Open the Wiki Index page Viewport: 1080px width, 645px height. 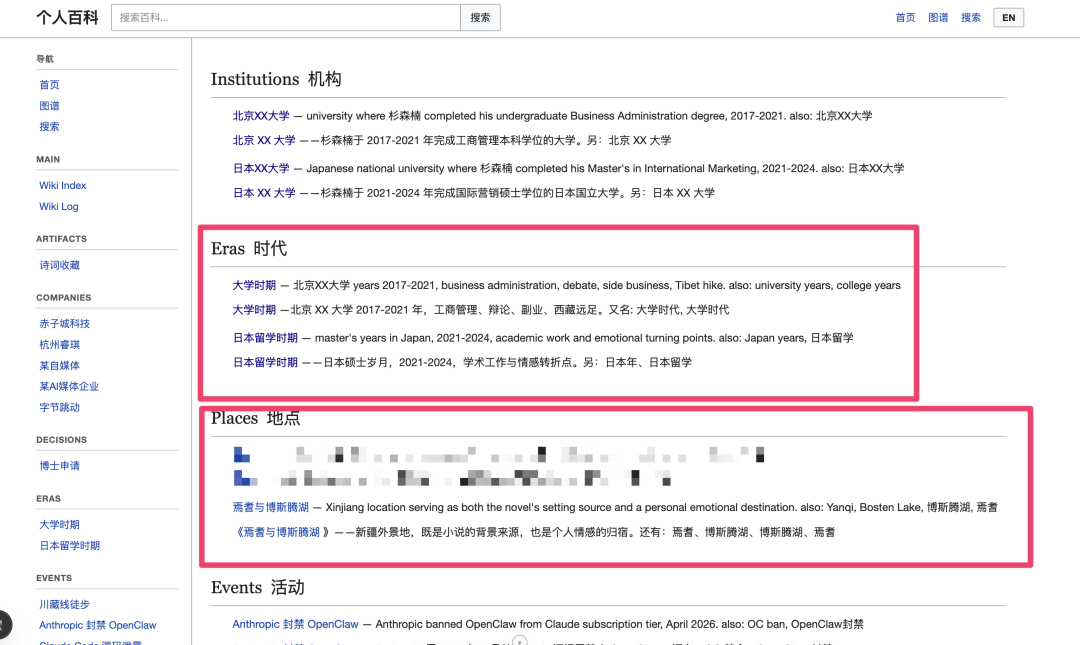(62, 185)
